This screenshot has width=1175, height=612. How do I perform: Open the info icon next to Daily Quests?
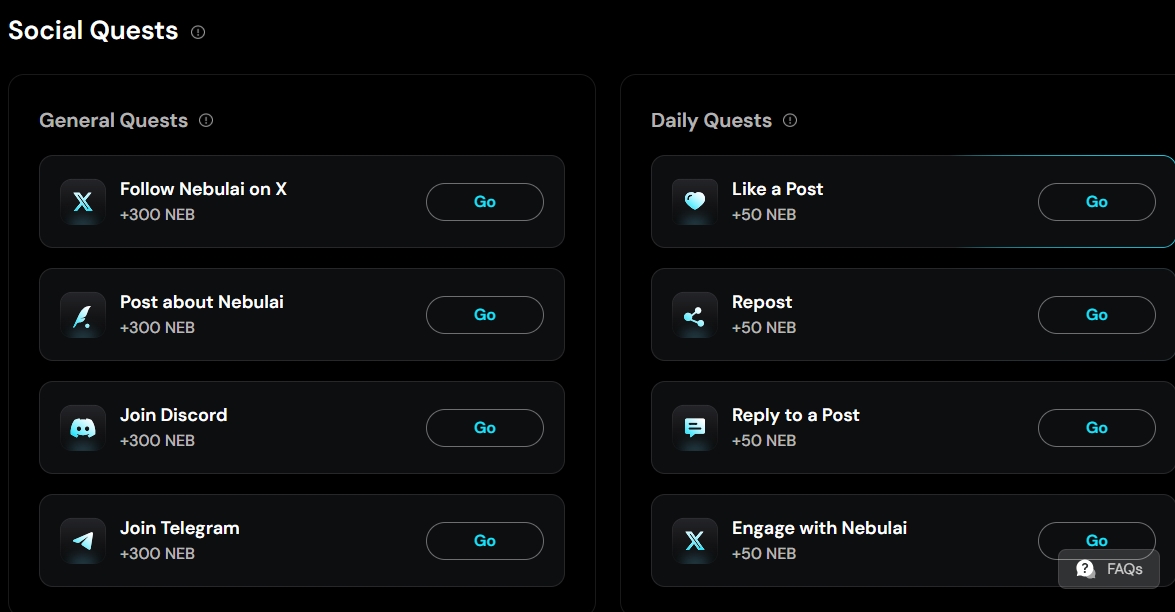(790, 120)
